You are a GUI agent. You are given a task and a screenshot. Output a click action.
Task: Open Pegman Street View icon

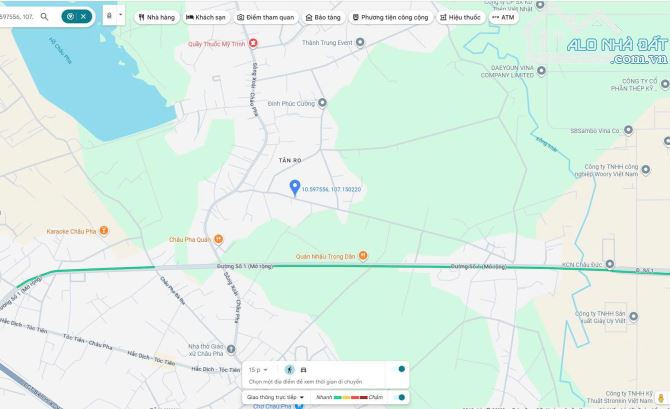pos(660,400)
